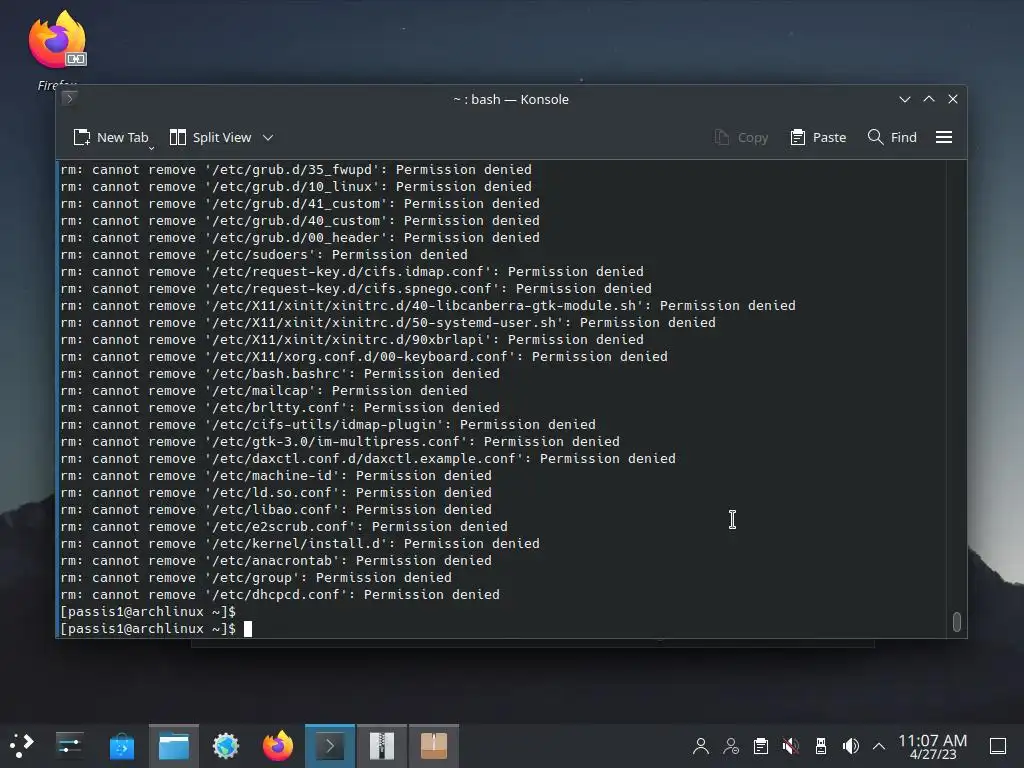Launch Discover software center from taskbar
1024x768 pixels.
(121, 746)
